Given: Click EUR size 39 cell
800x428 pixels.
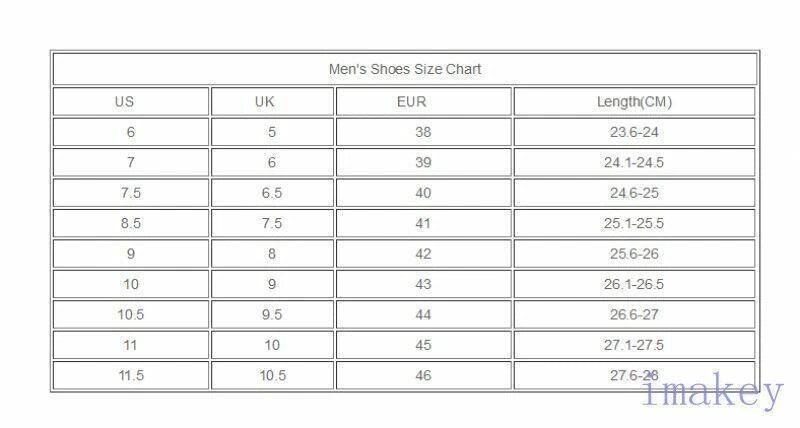Looking at the screenshot, I should click(x=423, y=162).
